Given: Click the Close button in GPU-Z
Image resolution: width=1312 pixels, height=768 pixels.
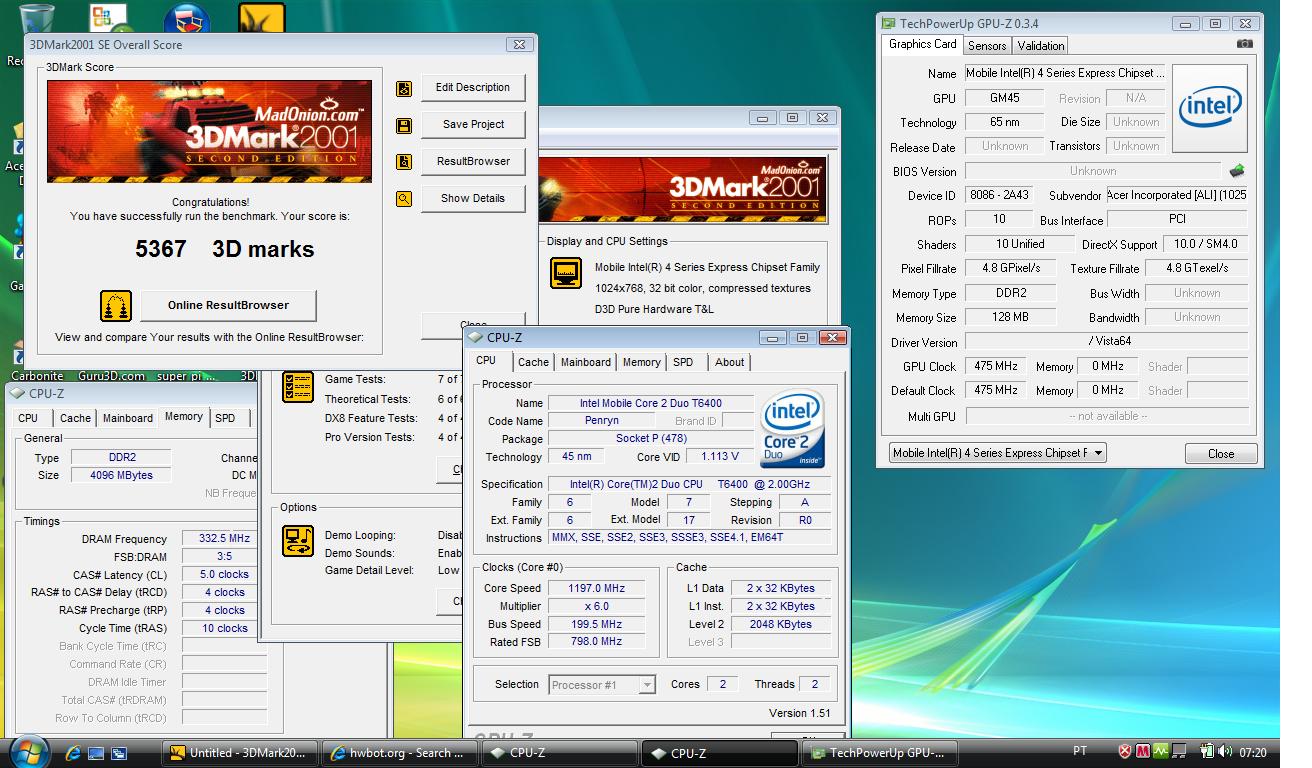Looking at the screenshot, I should tap(1221, 453).
